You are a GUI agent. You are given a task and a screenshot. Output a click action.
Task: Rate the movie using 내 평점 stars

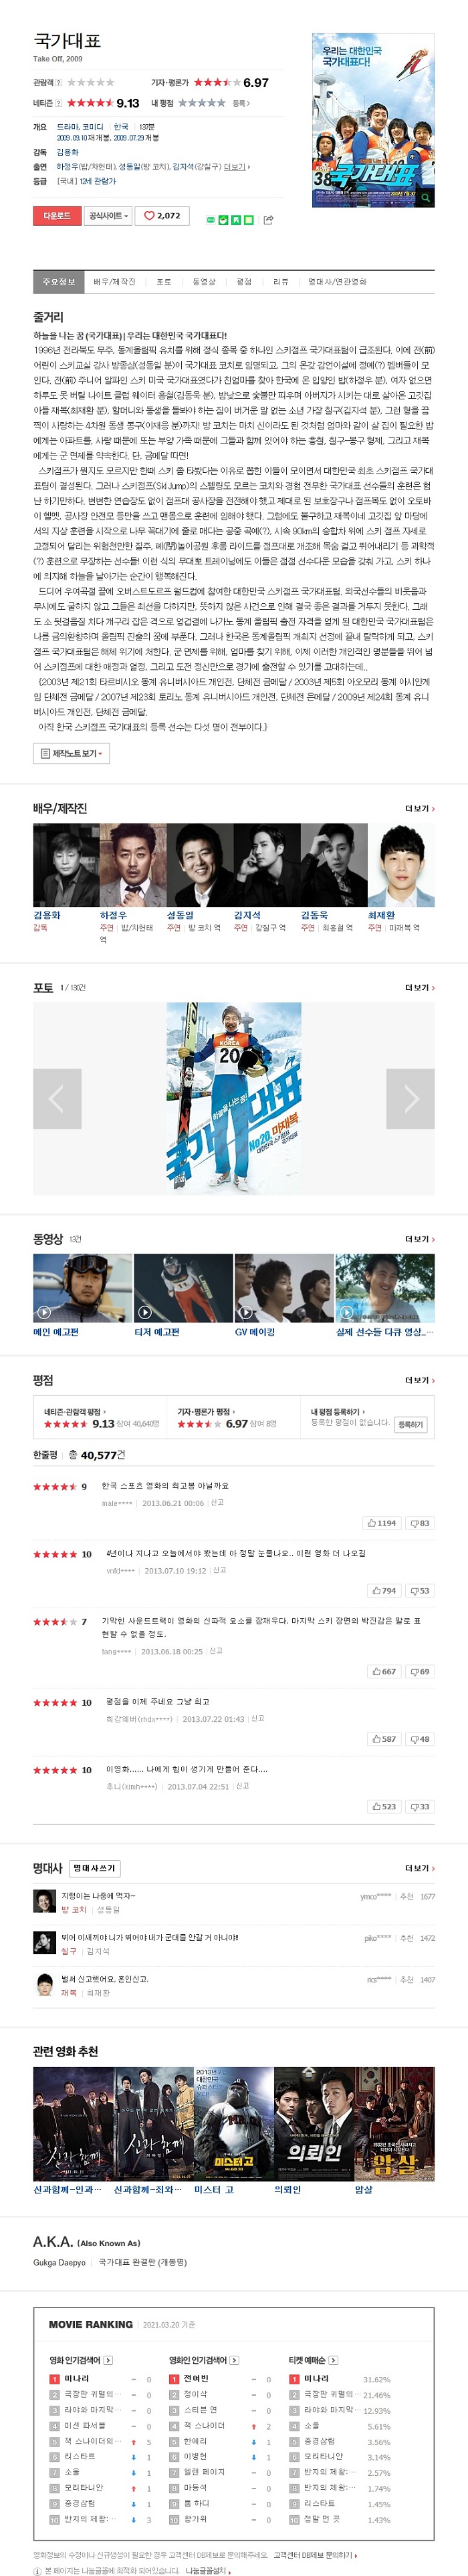tap(201, 103)
